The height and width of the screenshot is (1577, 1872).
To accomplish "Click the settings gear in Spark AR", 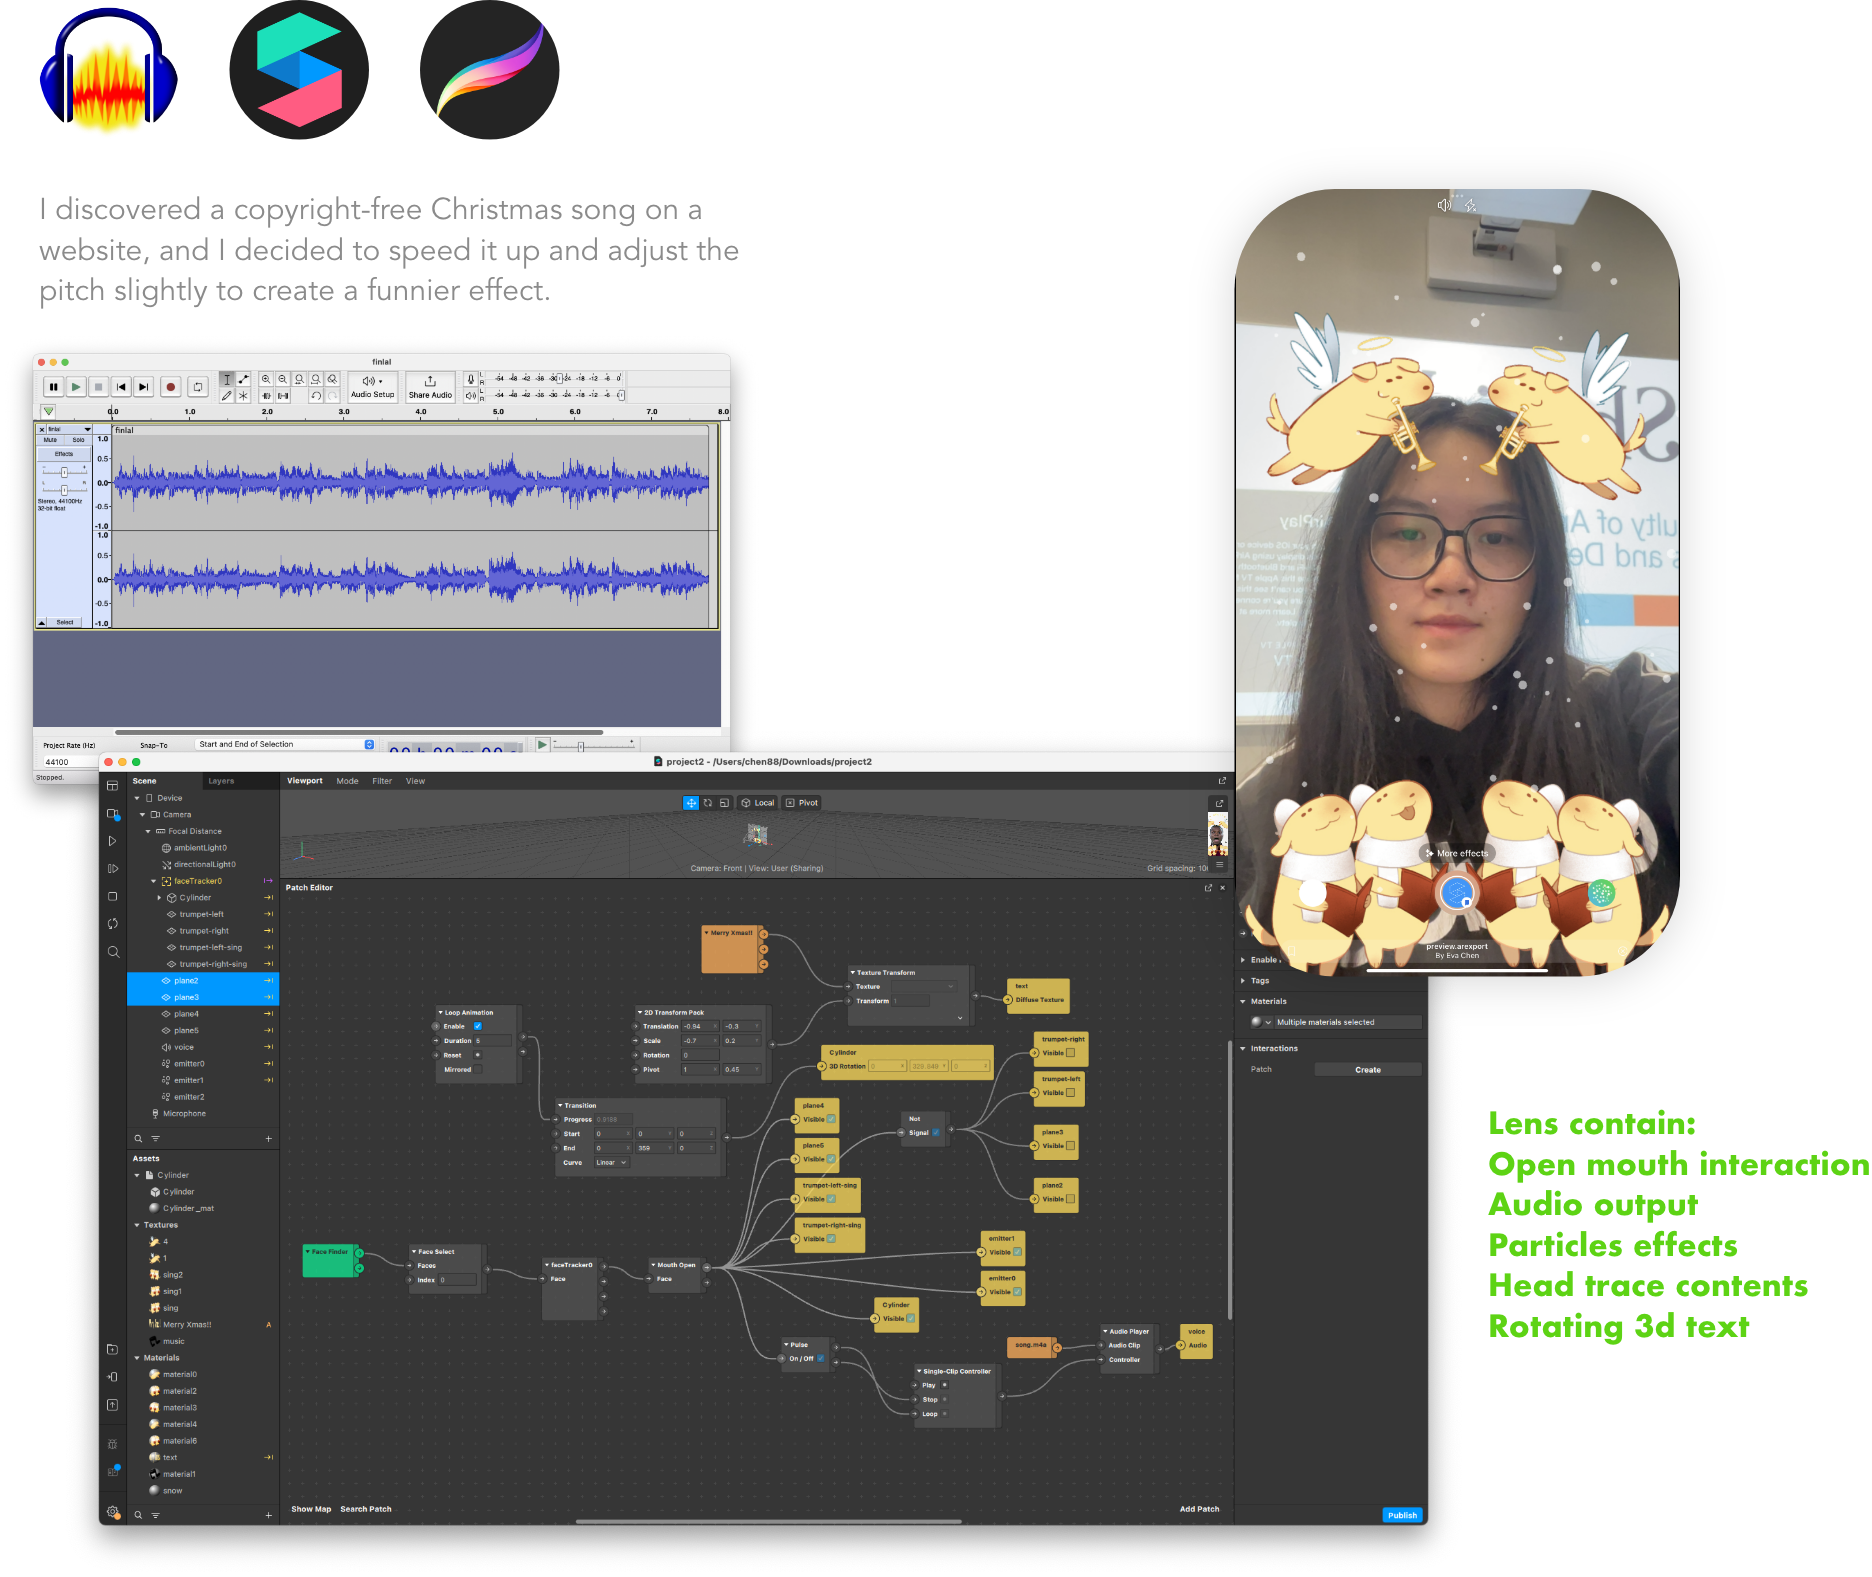I will [113, 1512].
